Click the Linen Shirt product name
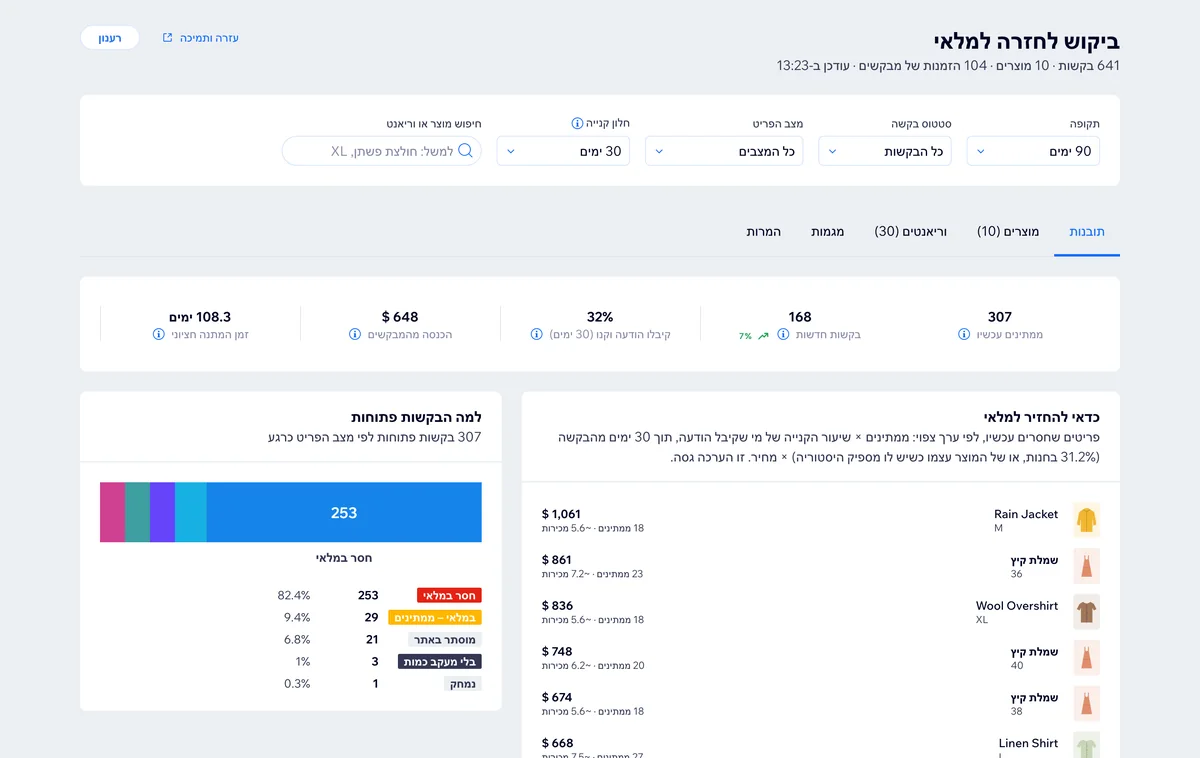The height and width of the screenshot is (758, 1200). pyautogui.click(x=1028, y=744)
